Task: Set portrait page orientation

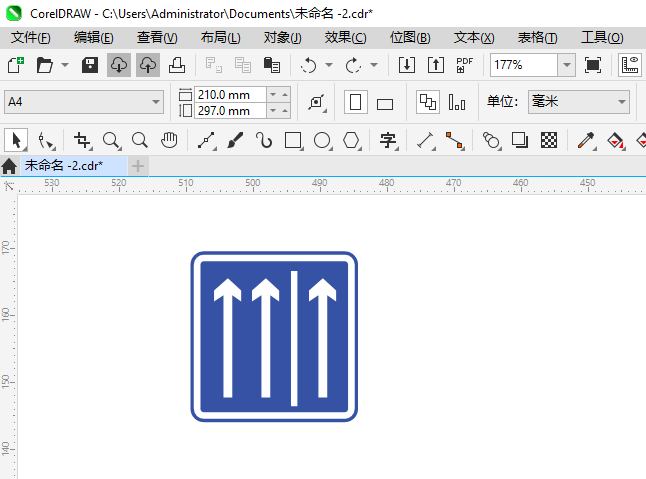Action: click(x=356, y=102)
